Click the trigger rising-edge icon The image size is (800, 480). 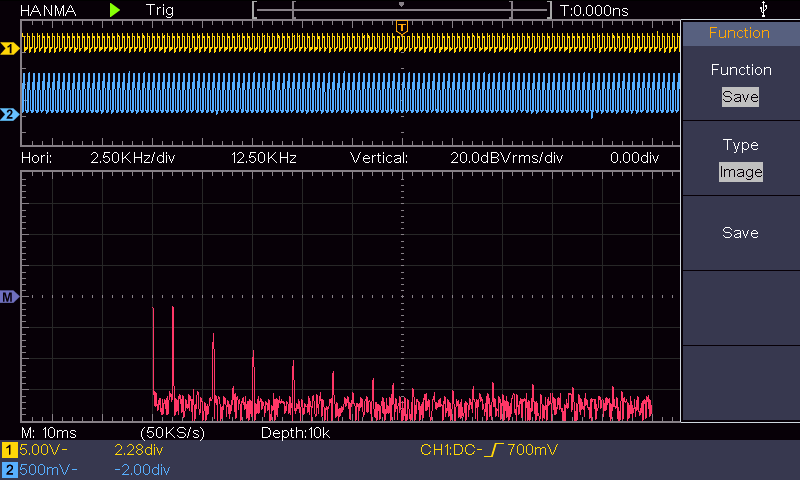(x=494, y=451)
